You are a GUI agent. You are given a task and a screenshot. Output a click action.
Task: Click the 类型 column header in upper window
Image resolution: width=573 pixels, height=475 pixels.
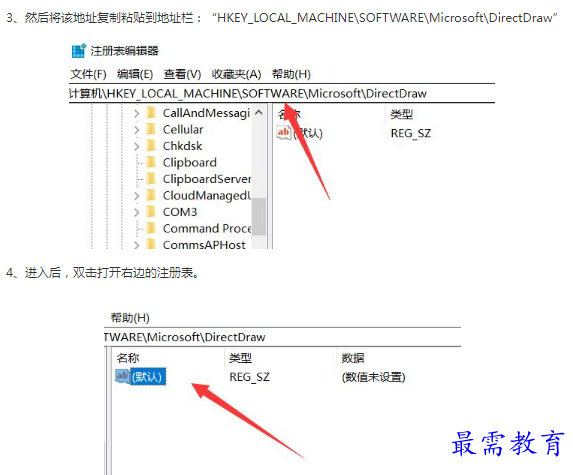pyautogui.click(x=401, y=114)
